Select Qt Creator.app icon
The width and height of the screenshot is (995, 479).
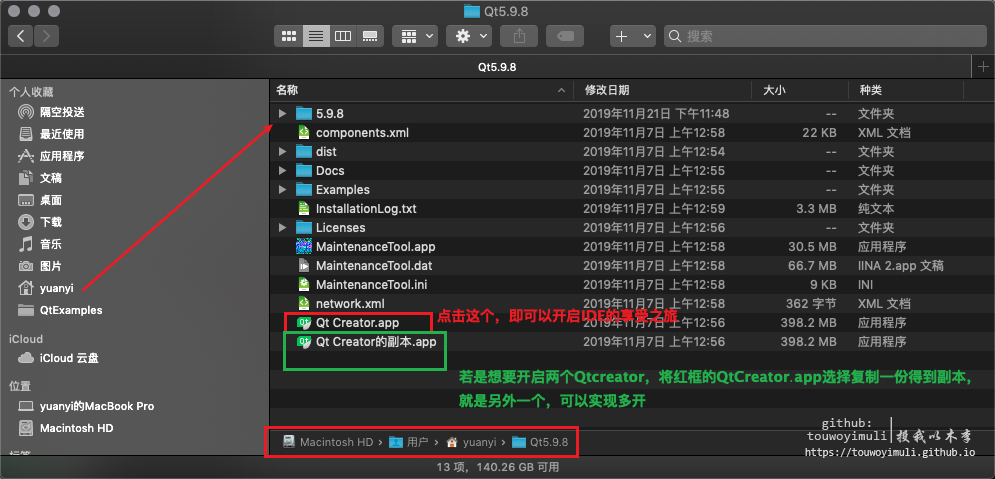point(304,323)
